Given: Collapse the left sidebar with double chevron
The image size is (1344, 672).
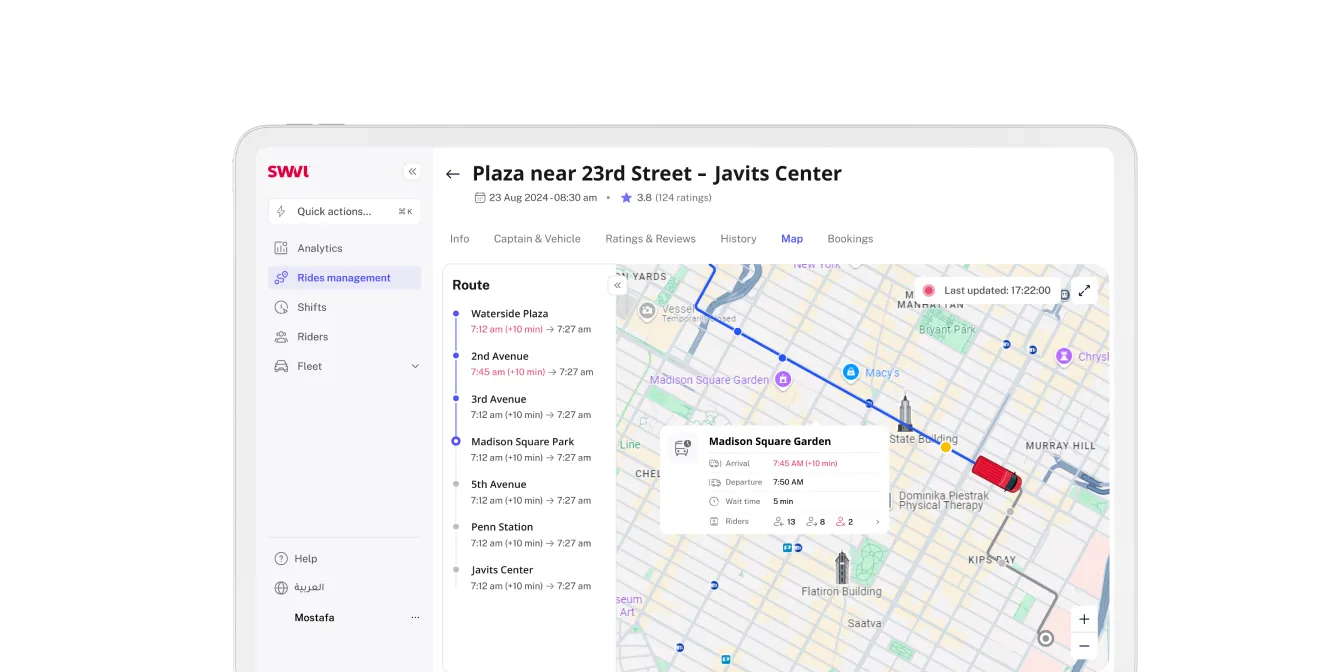Looking at the screenshot, I should pyautogui.click(x=412, y=171).
